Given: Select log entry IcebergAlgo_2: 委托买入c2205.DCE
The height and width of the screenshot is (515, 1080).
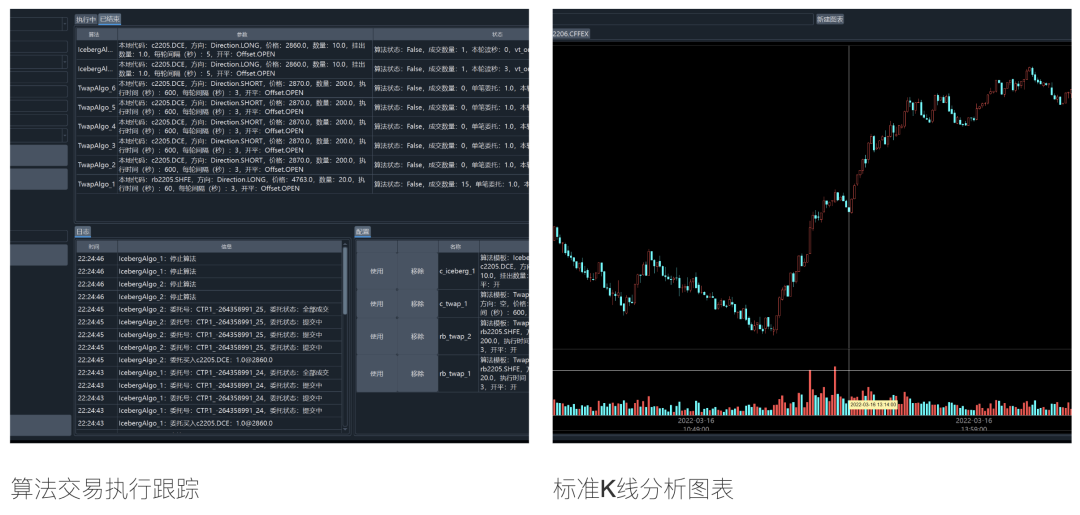Looking at the screenshot, I should click(x=209, y=359).
